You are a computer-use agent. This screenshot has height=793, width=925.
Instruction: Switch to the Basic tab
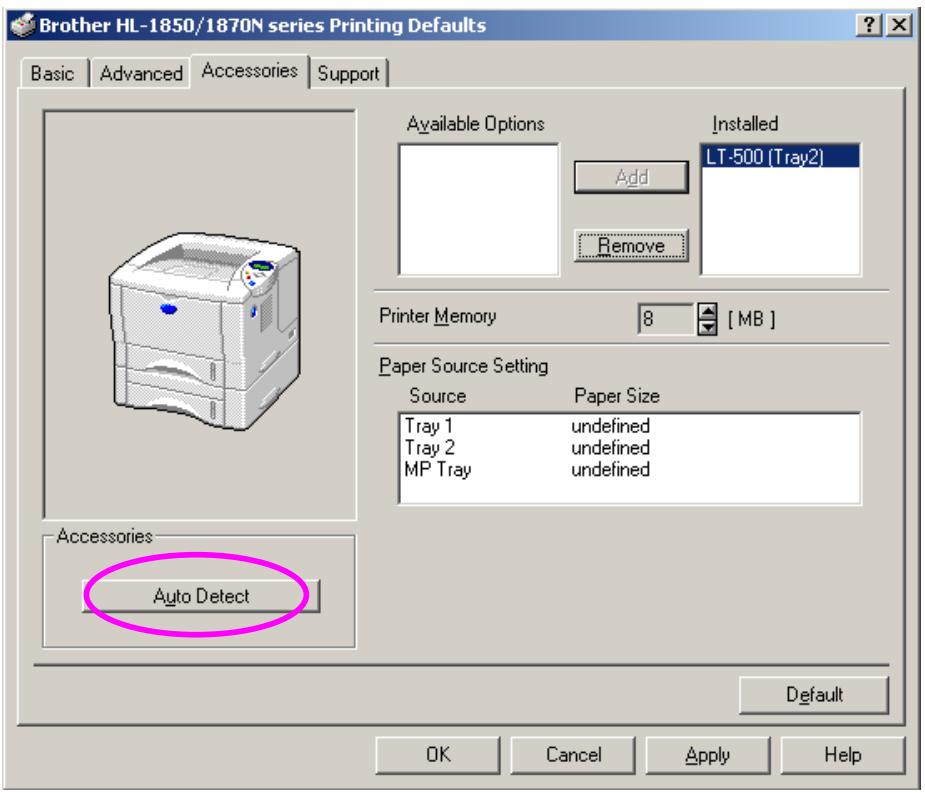click(53, 73)
